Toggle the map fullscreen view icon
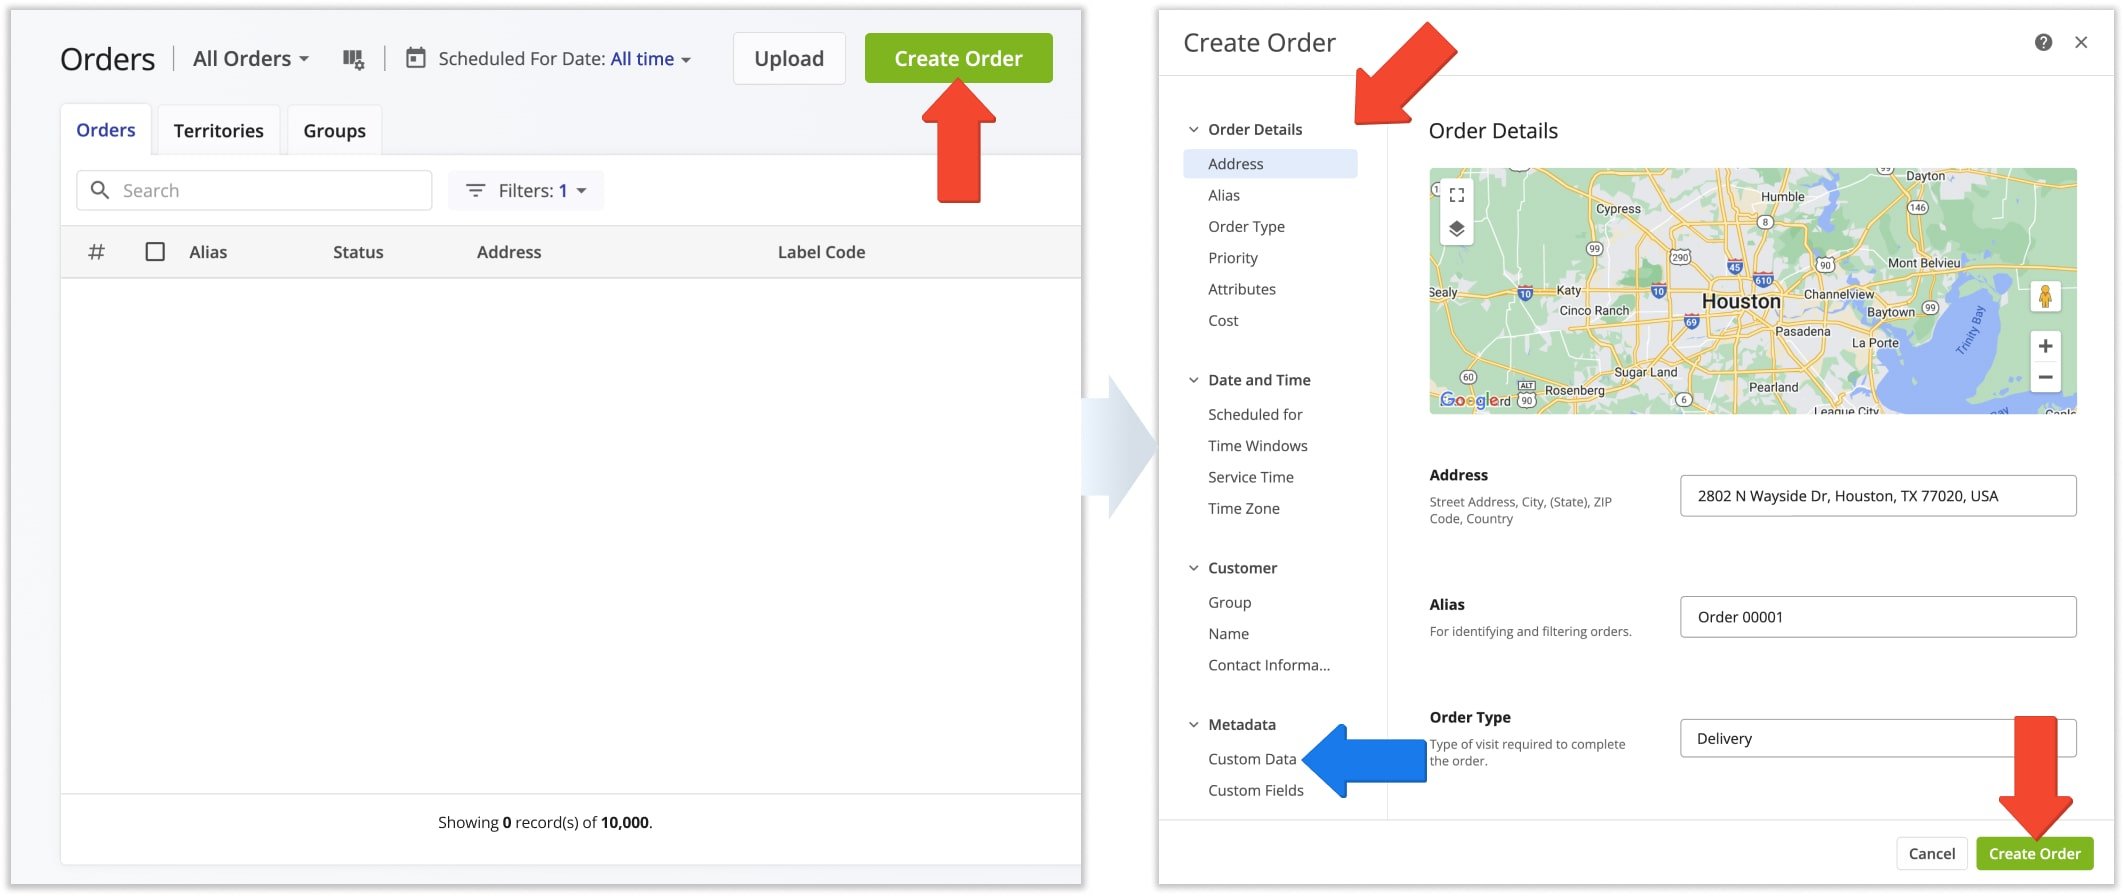Viewport: 2124px width, 896px height. tap(1456, 195)
